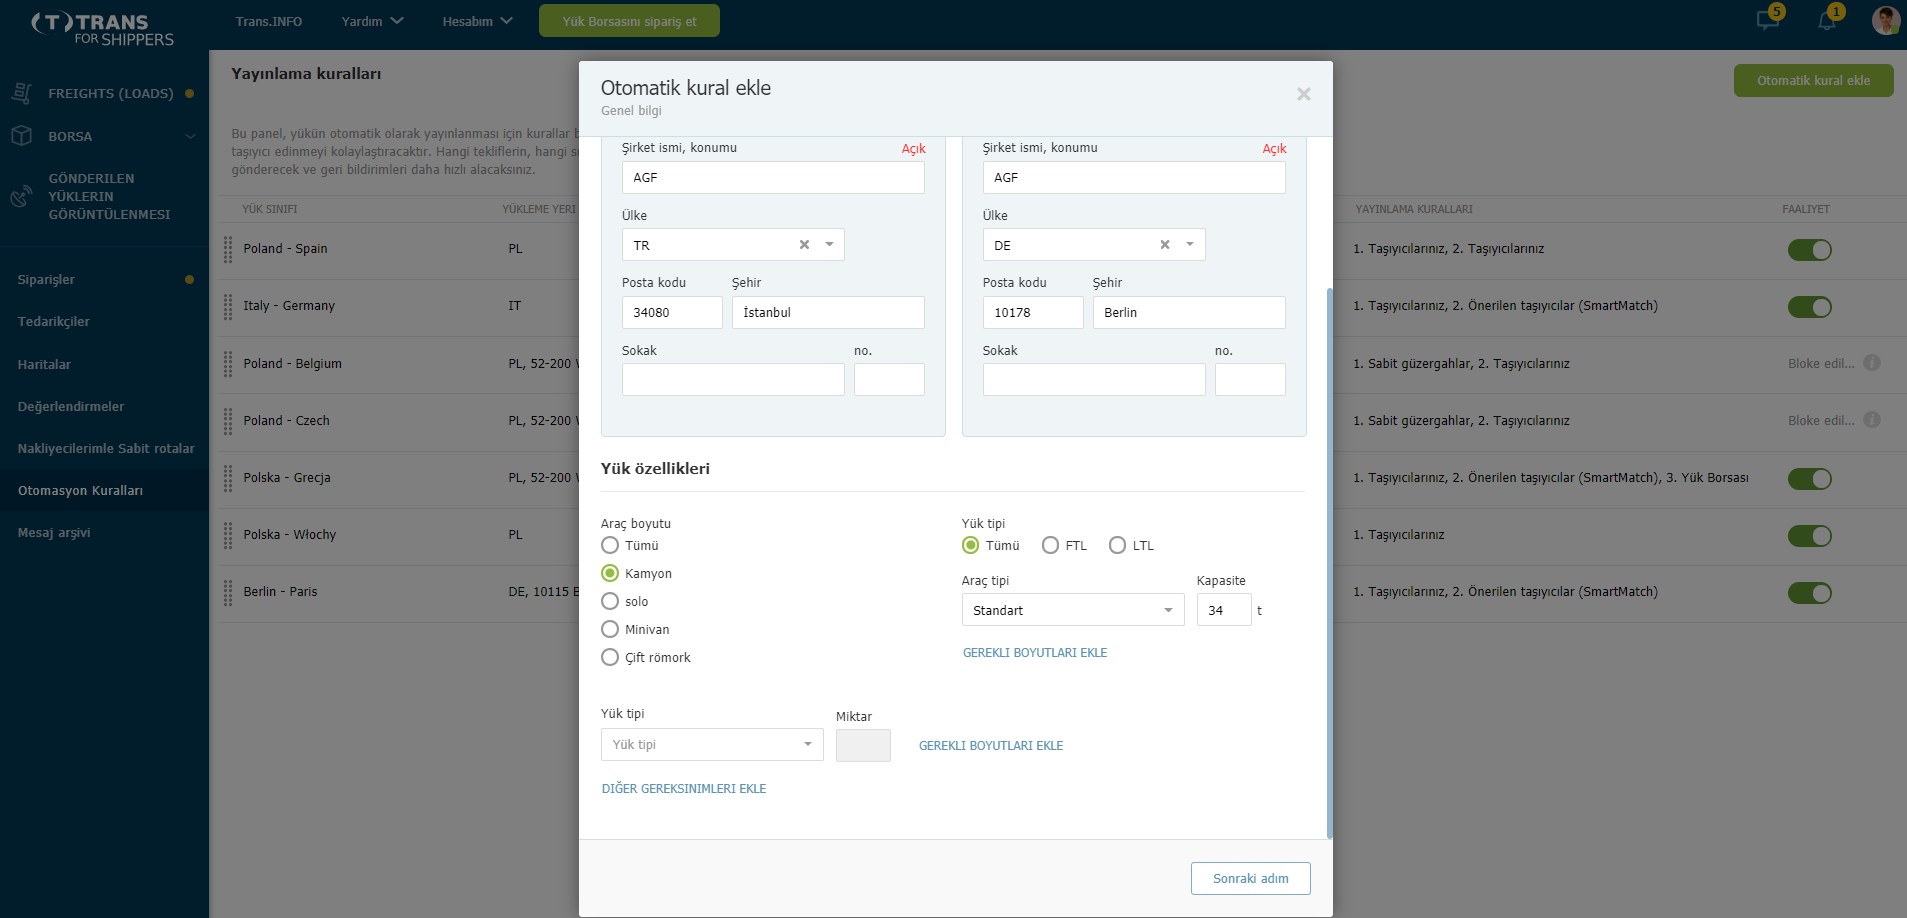1907x918 pixels.
Task: Go to Tedarikçiler in the sidebar
Action: (53, 321)
